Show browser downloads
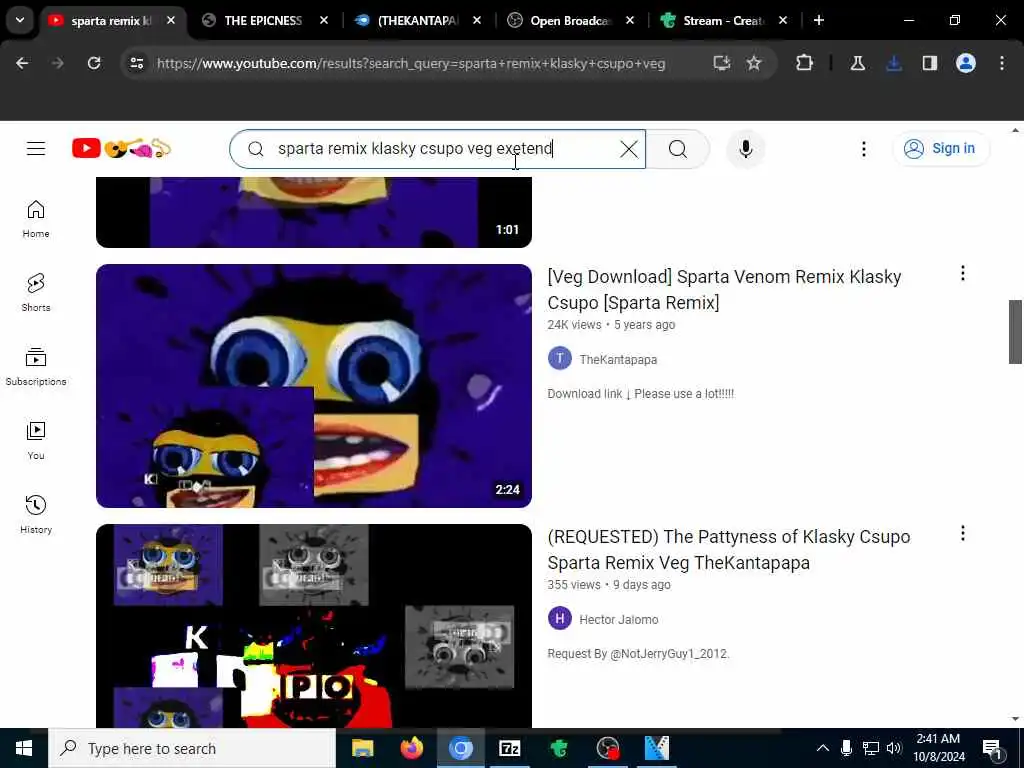The height and width of the screenshot is (768, 1024). 894,63
